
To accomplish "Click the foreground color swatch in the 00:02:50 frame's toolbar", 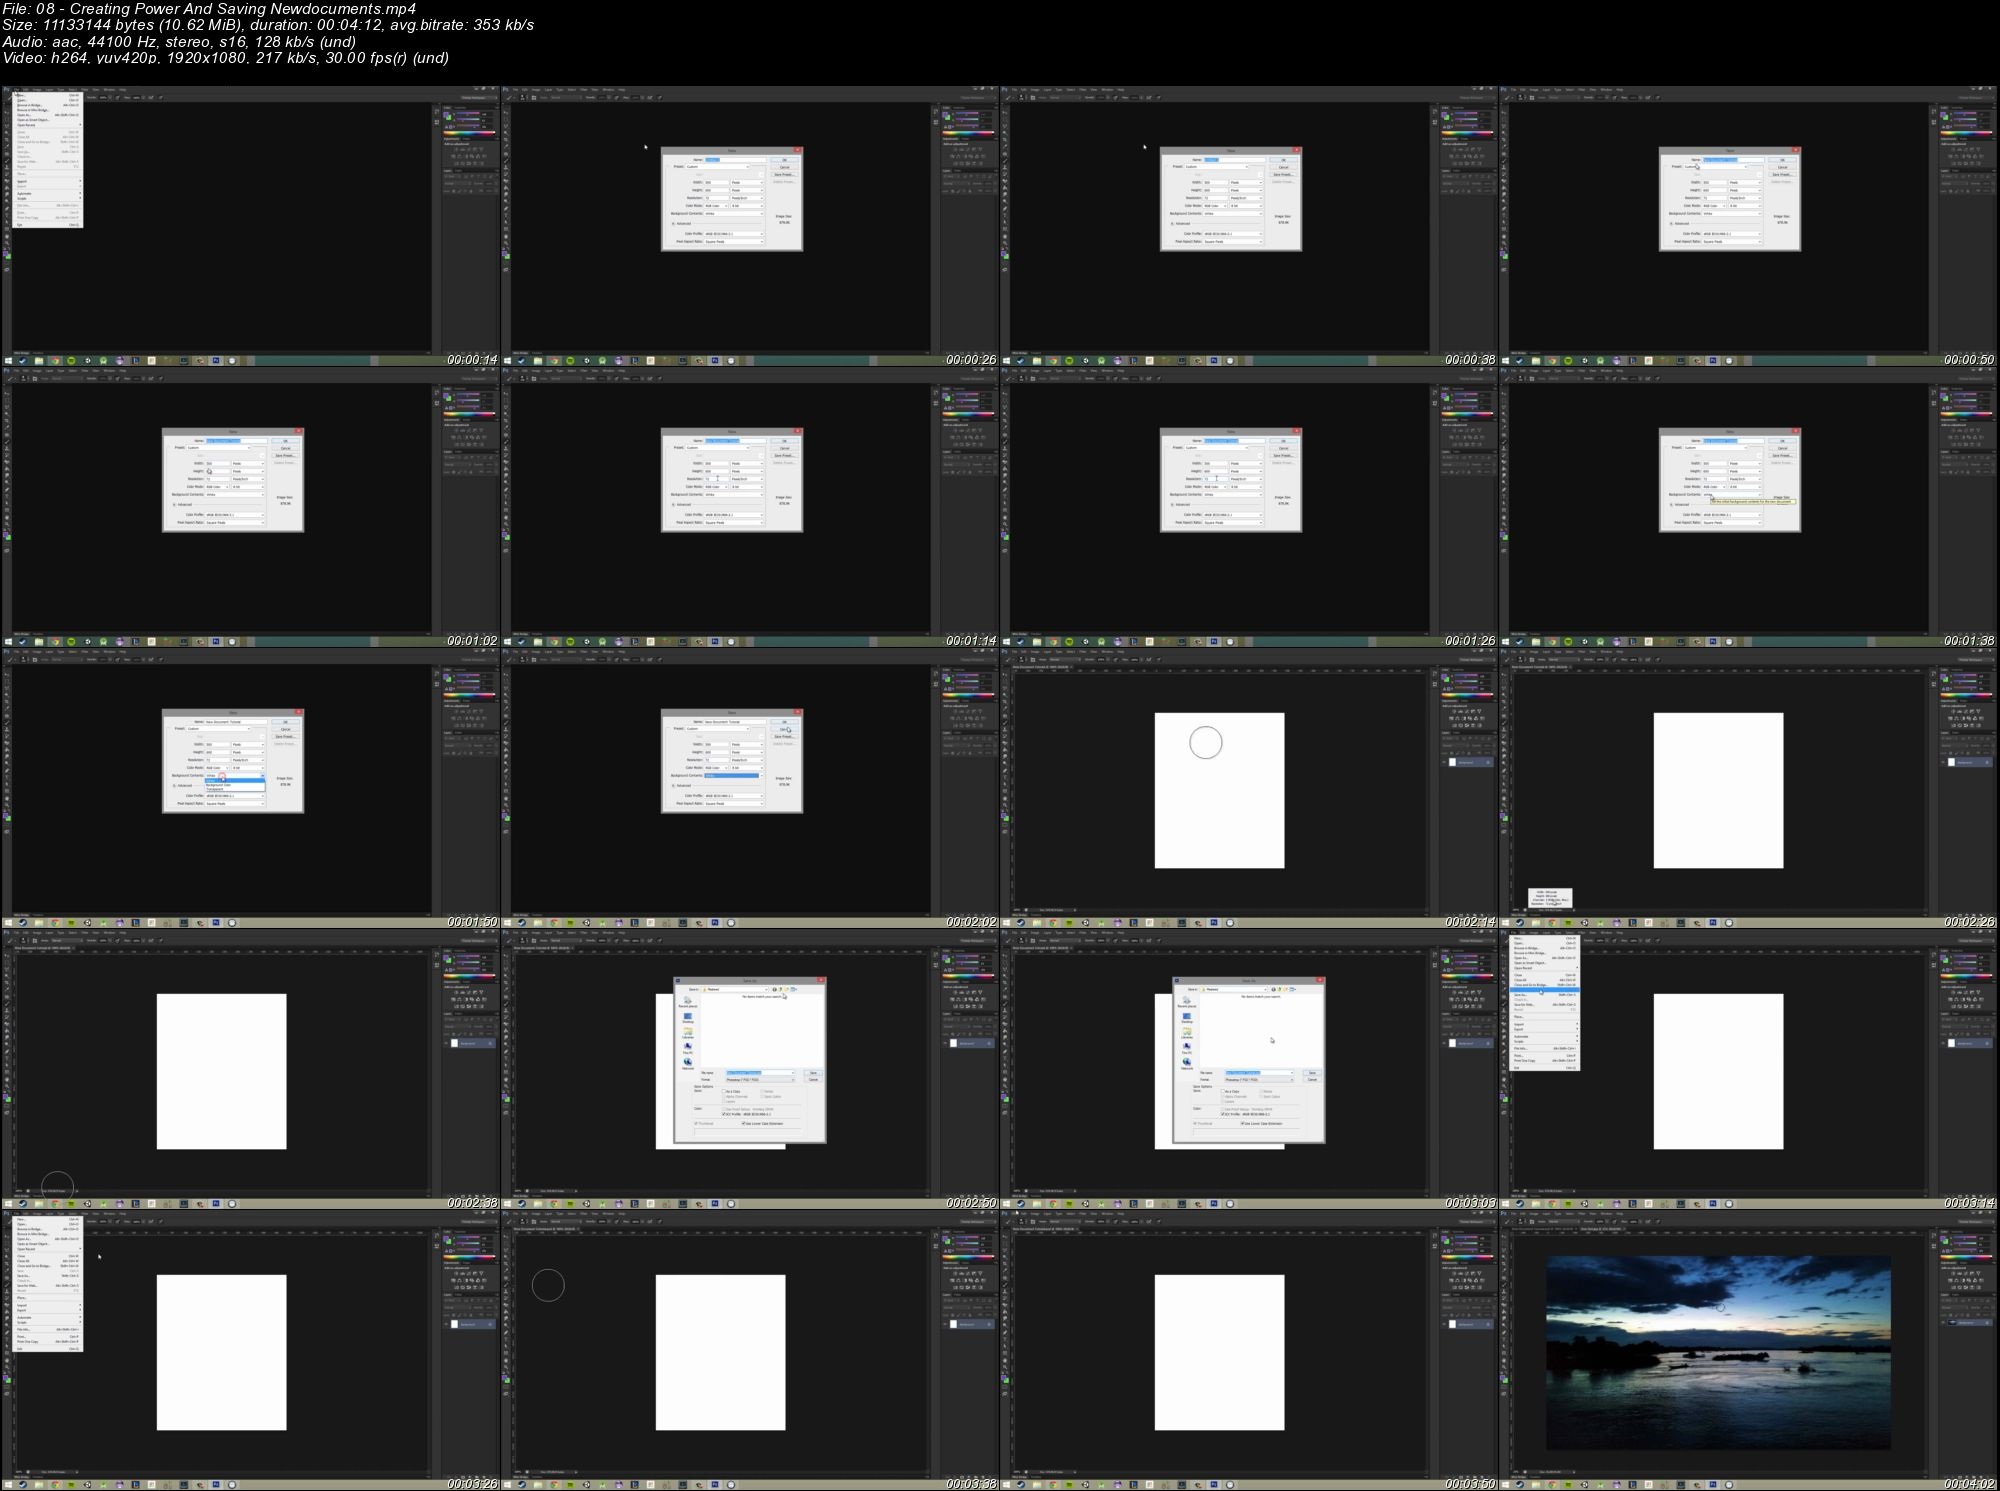I will tap(504, 1096).
